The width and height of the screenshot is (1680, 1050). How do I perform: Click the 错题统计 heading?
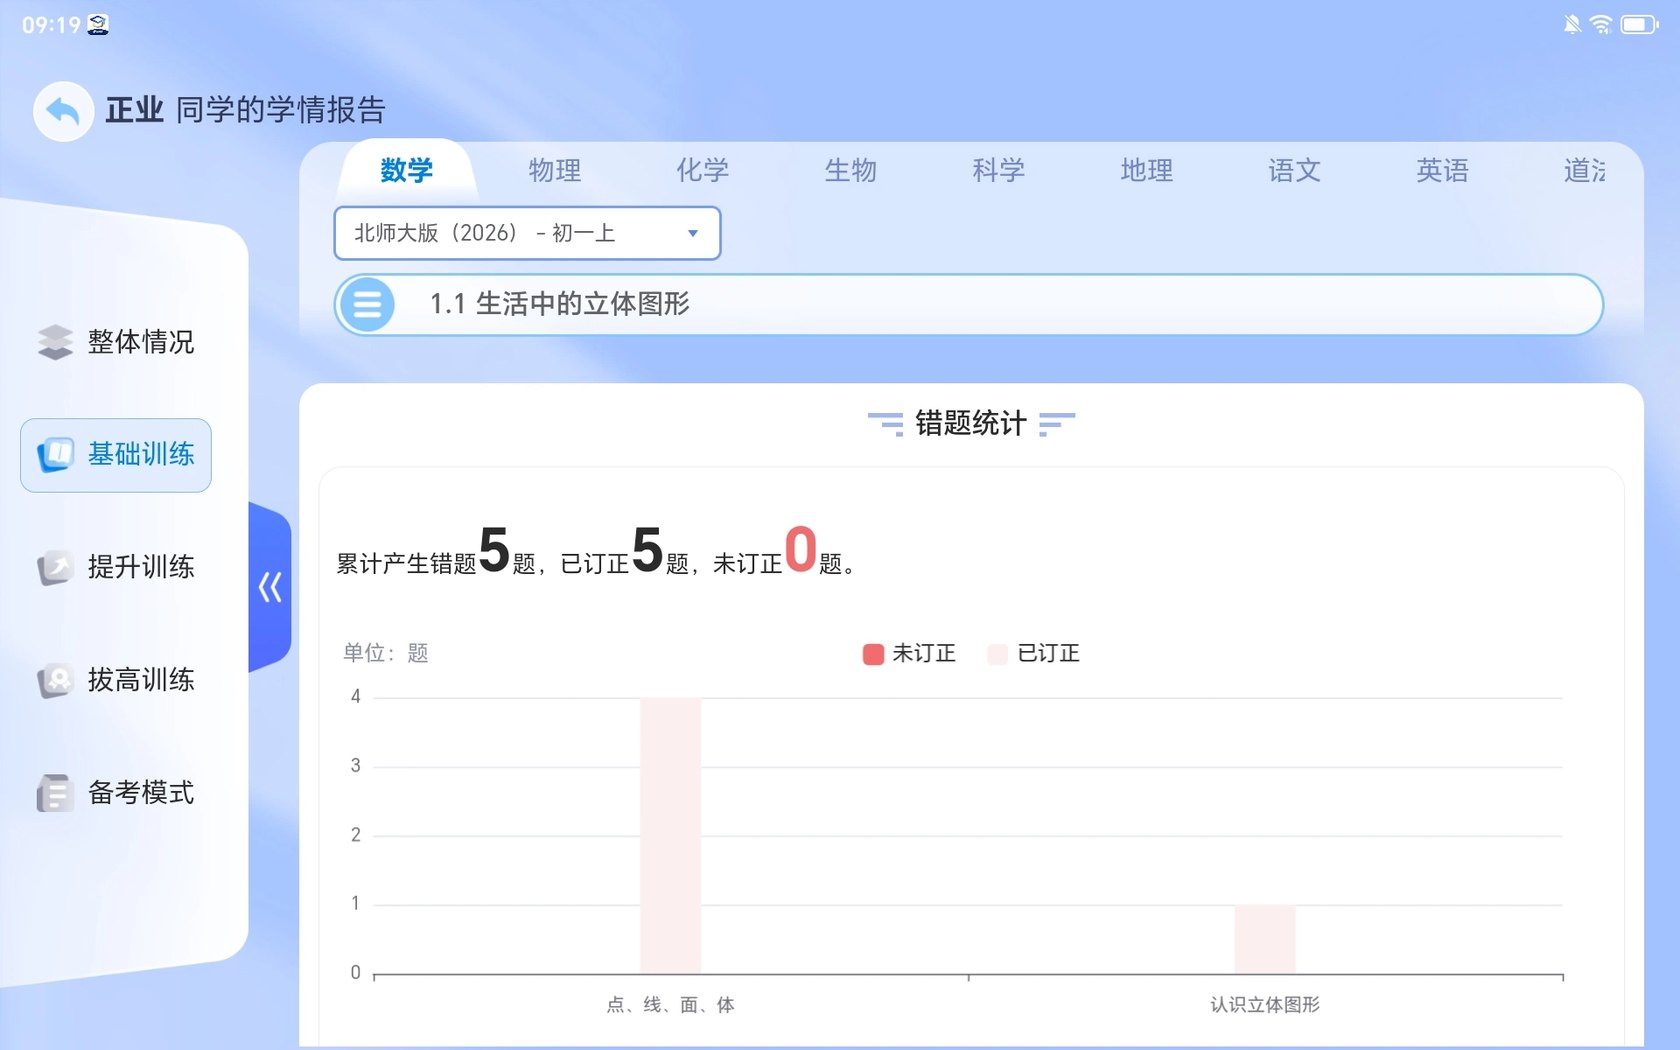tap(971, 424)
